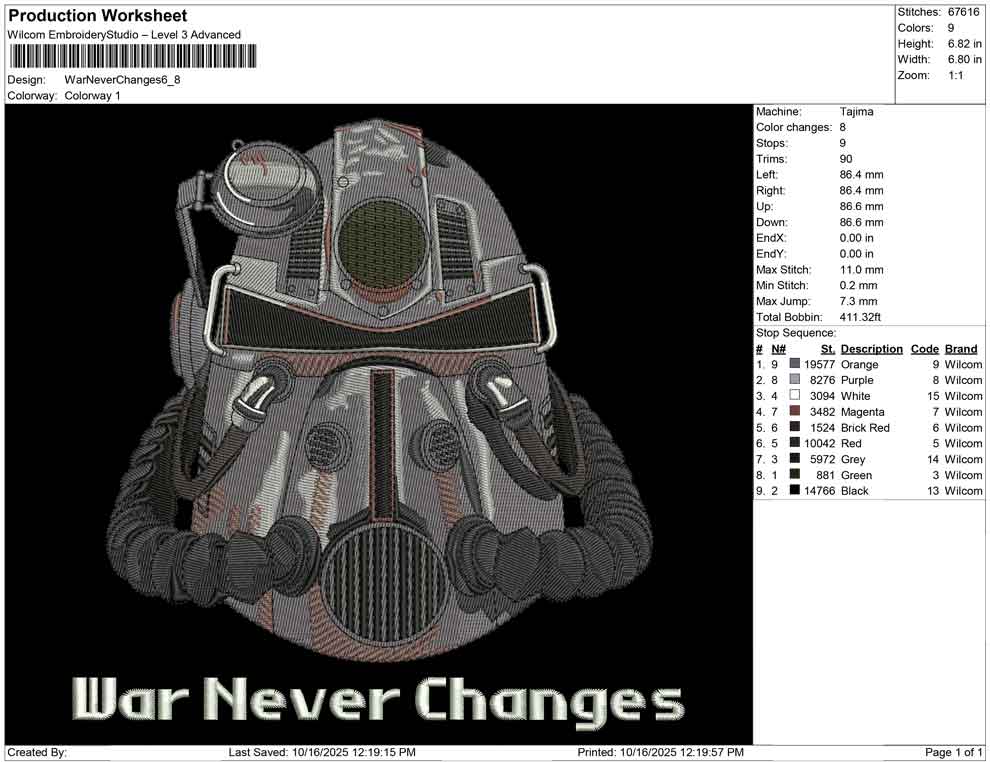Click the 'Last Saved: 10/16/2025 12:19:15 PM' text
The image size is (990, 762).
click(322, 752)
